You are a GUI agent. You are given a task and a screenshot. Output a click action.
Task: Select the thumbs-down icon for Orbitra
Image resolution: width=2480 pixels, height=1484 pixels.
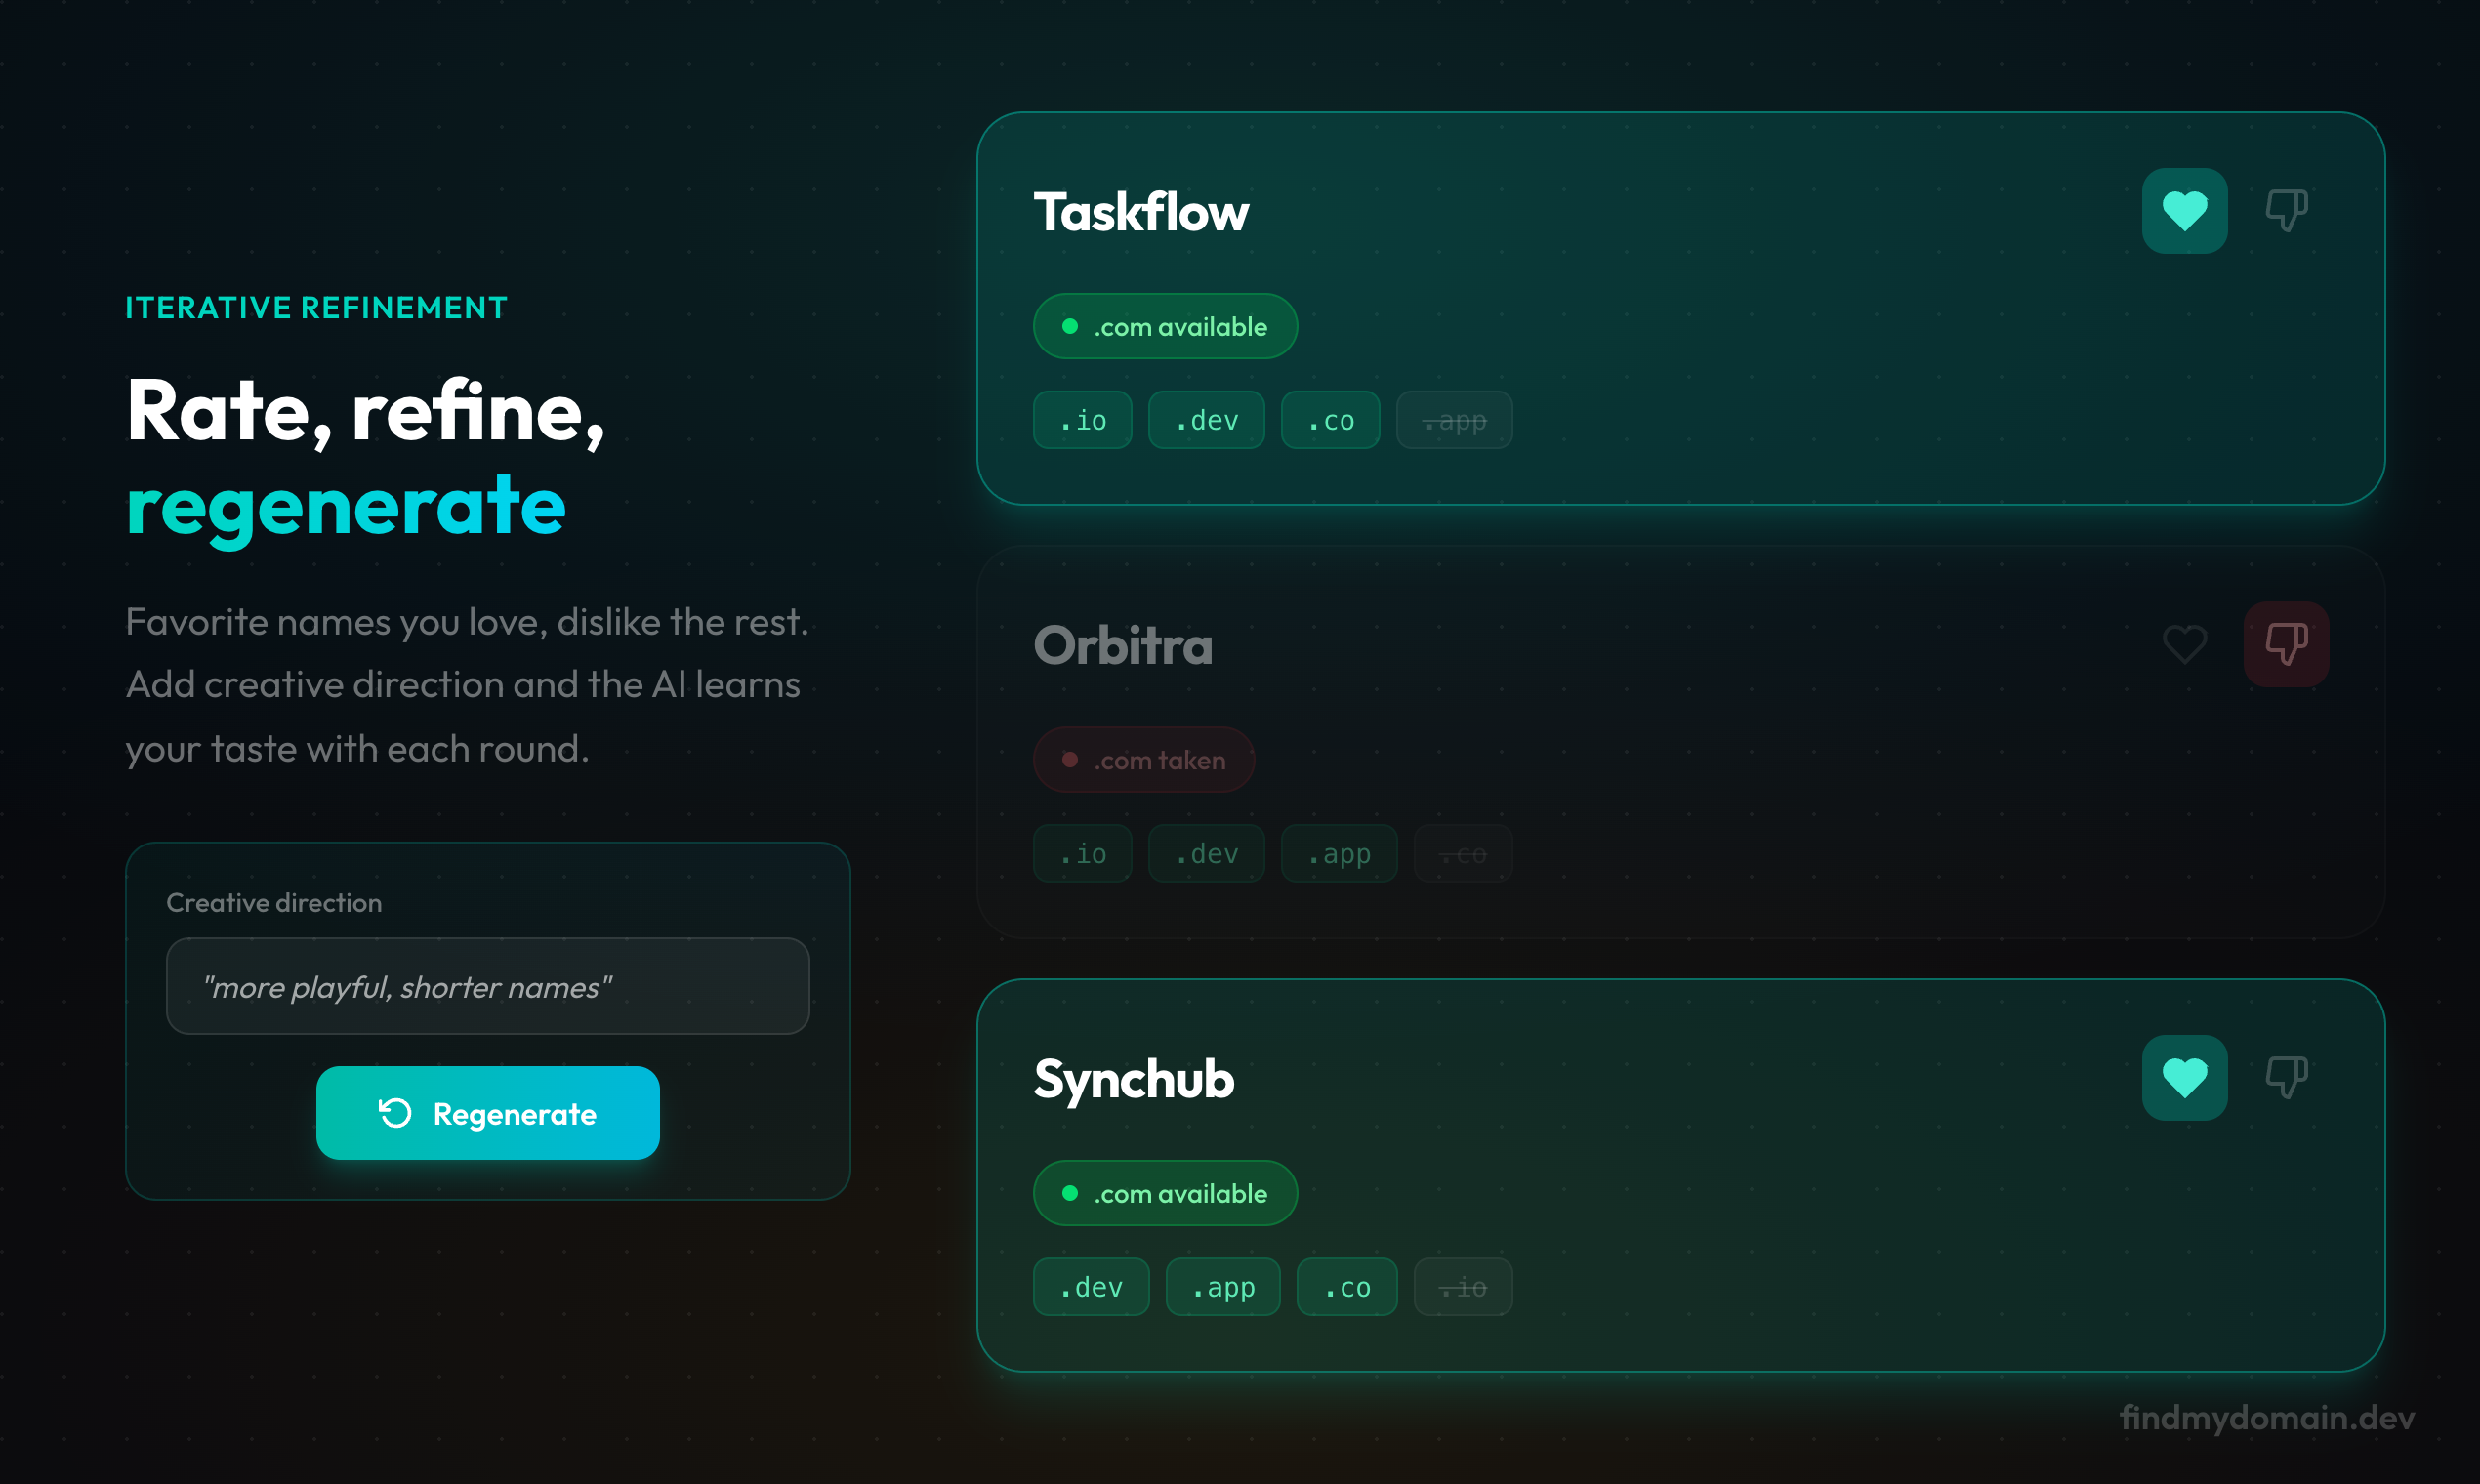2286,644
